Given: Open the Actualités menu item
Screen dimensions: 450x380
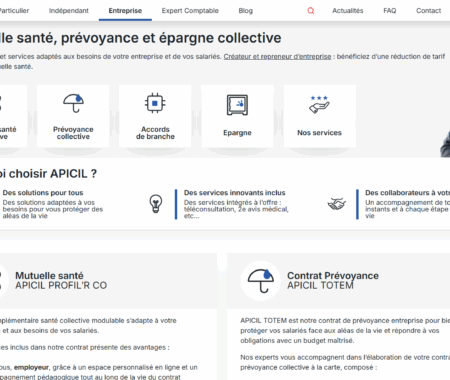Looking at the screenshot, I should [x=348, y=11].
